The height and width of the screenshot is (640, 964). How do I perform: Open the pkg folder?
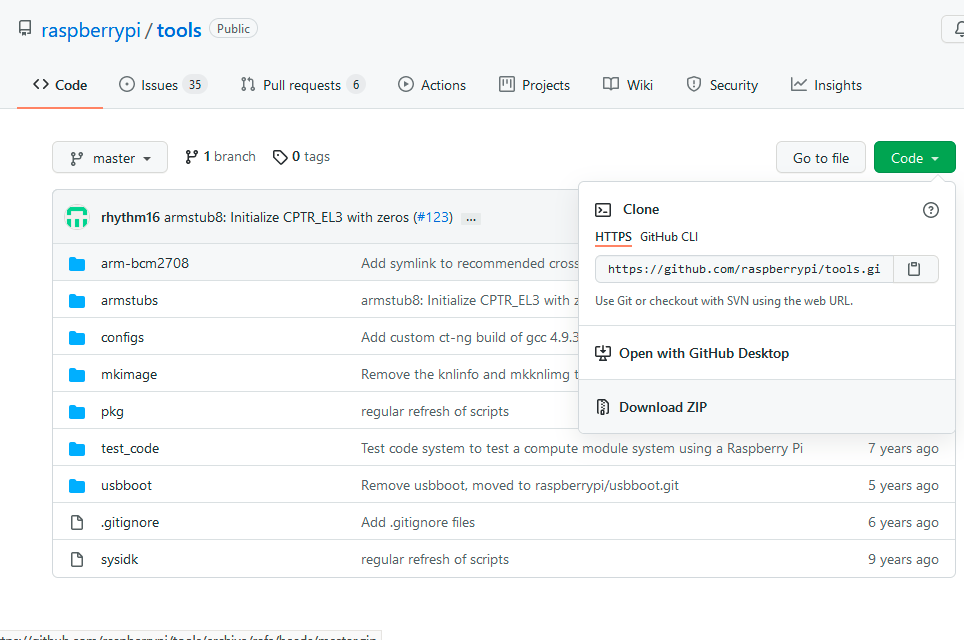click(113, 411)
